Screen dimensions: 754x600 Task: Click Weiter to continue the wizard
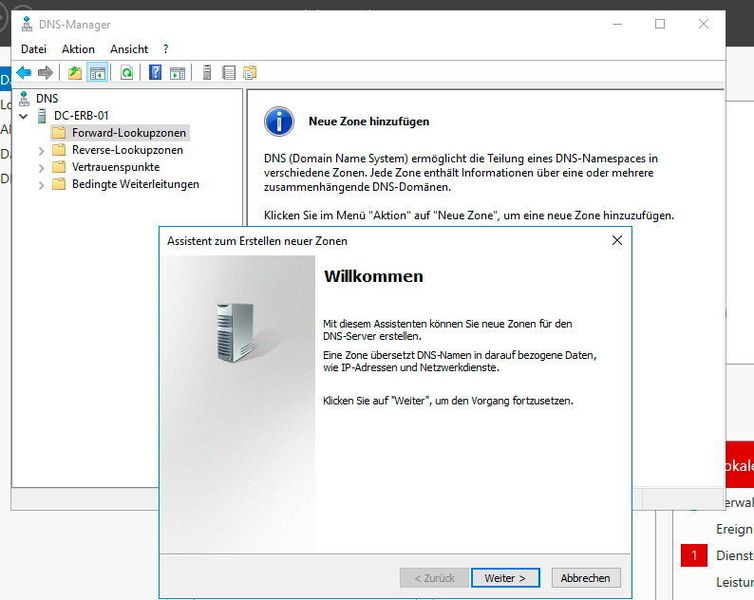point(505,578)
